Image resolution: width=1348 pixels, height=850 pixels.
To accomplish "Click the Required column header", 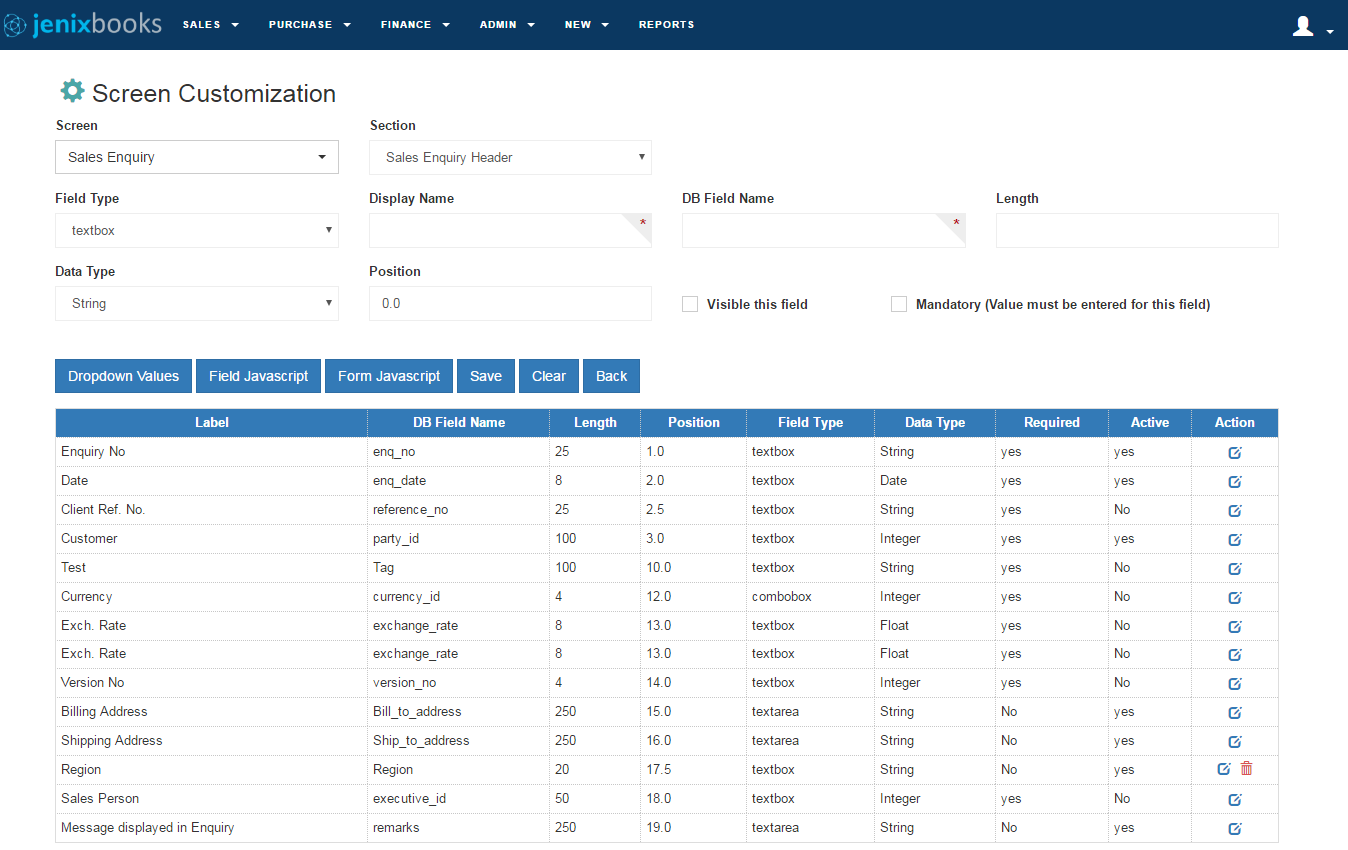I will [x=1052, y=422].
